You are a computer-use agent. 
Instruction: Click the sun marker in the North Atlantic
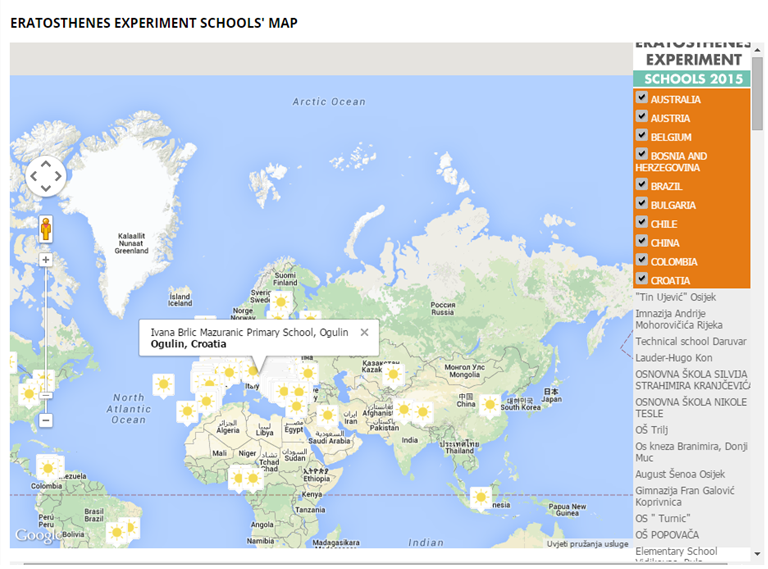point(164,384)
